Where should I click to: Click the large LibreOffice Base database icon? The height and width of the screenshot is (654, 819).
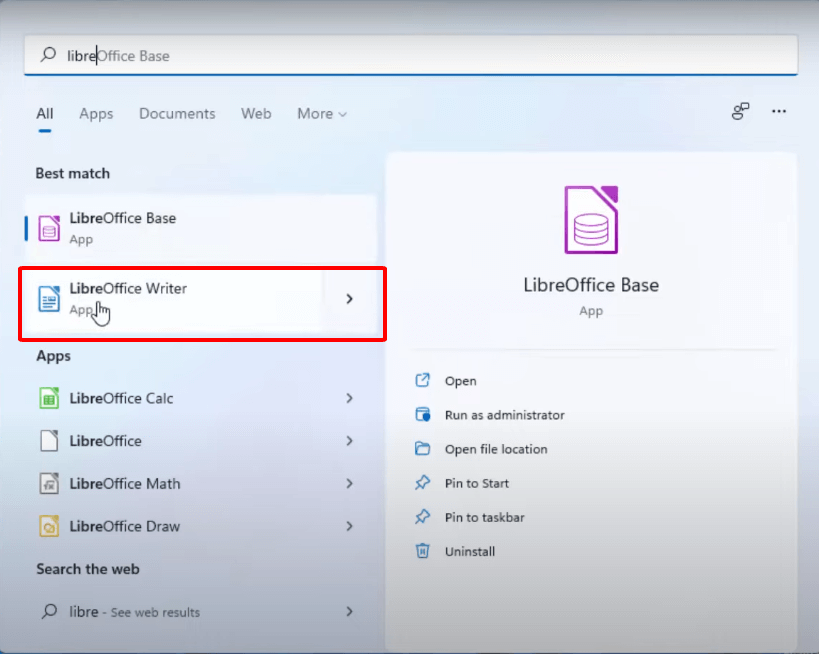[x=591, y=218]
